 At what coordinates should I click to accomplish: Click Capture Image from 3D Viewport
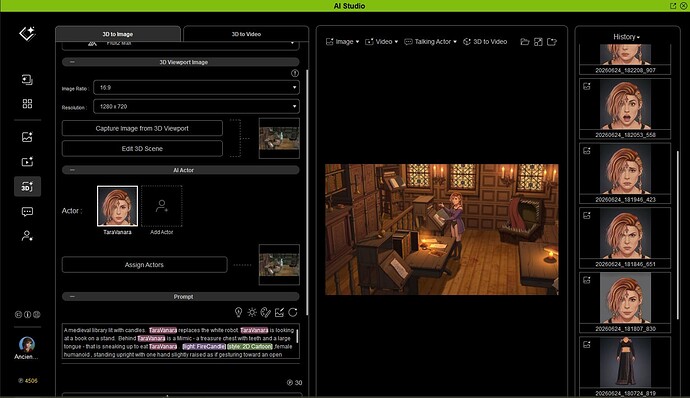[142, 129]
